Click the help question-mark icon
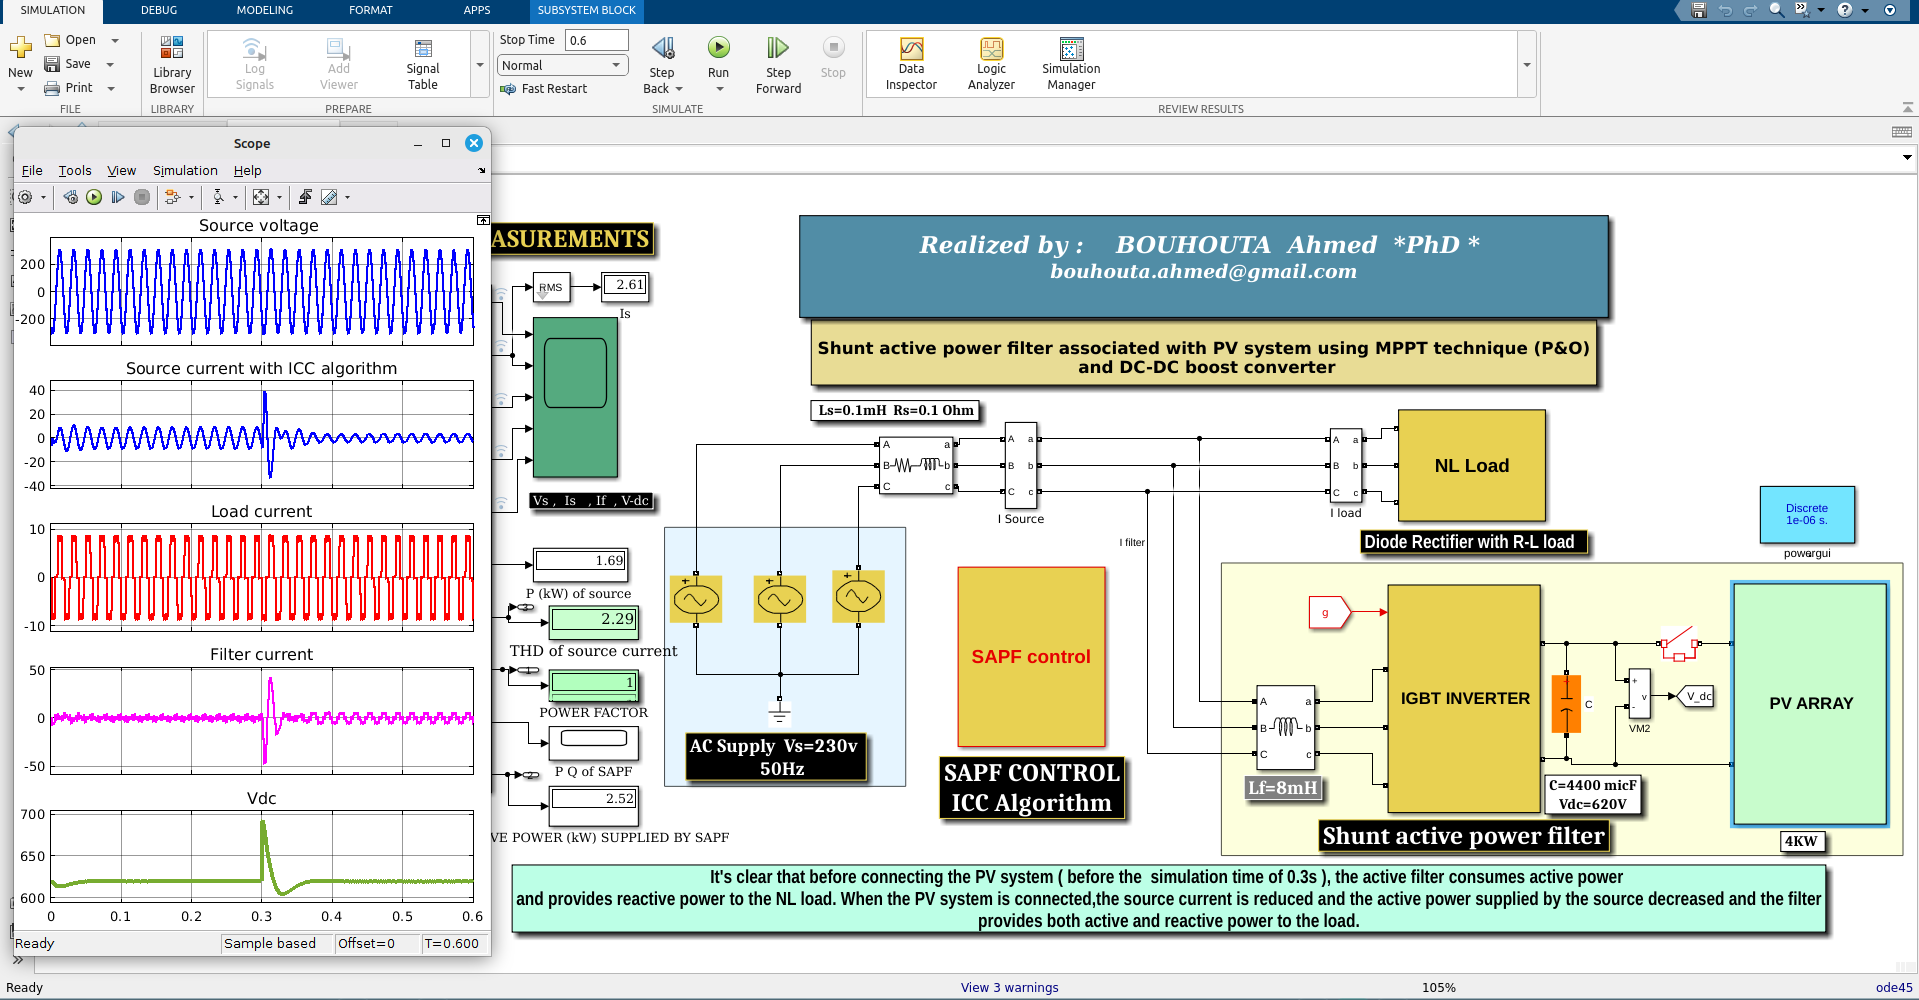Viewport: 1919px width, 1000px height. [x=1845, y=10]
